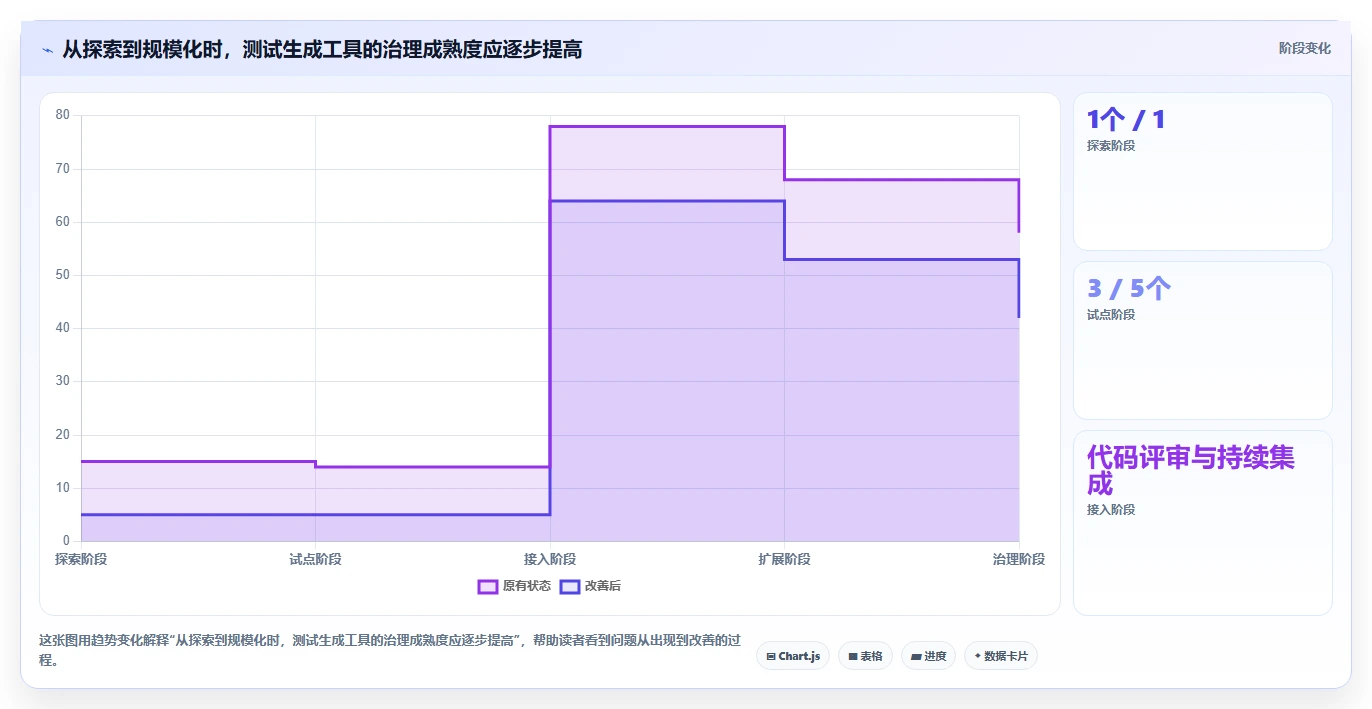Toggle the 原有状态 legend series

tap(514, 586)
